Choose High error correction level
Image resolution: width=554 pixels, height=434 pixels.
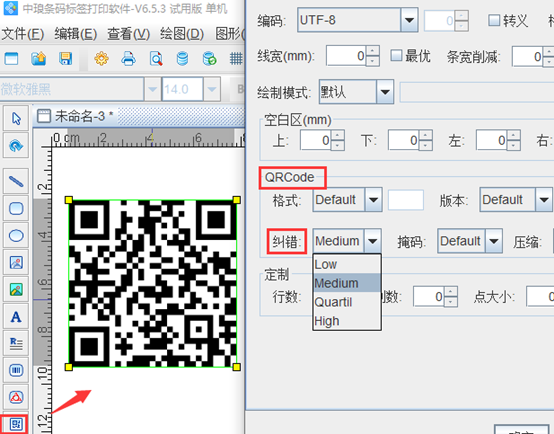(347, 321)
